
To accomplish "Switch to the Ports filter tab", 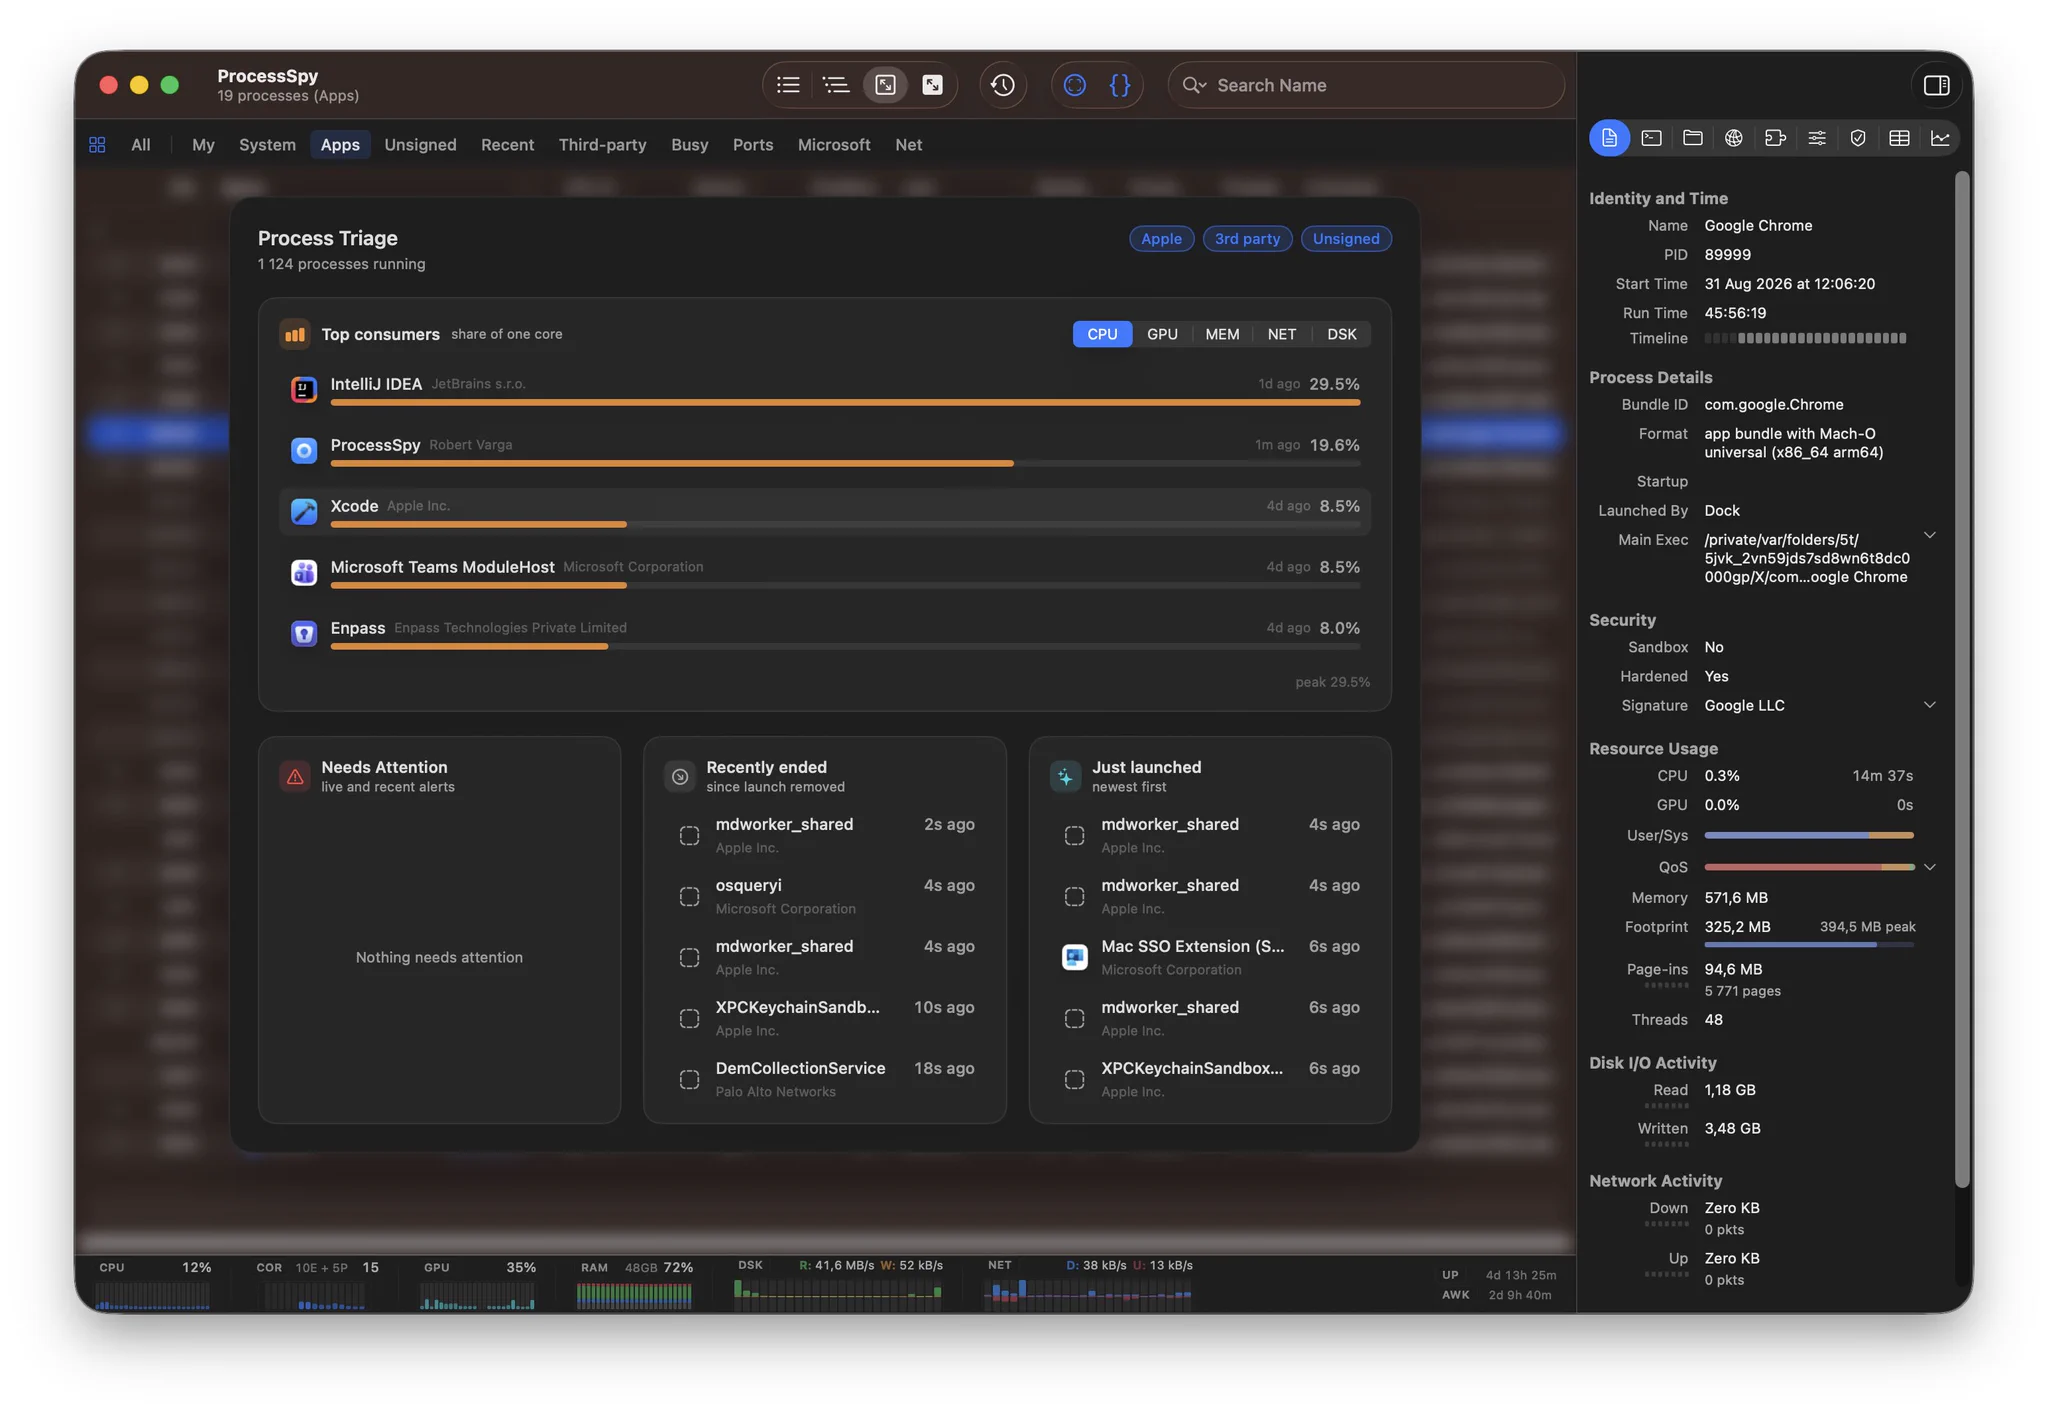I will [752, 145].
